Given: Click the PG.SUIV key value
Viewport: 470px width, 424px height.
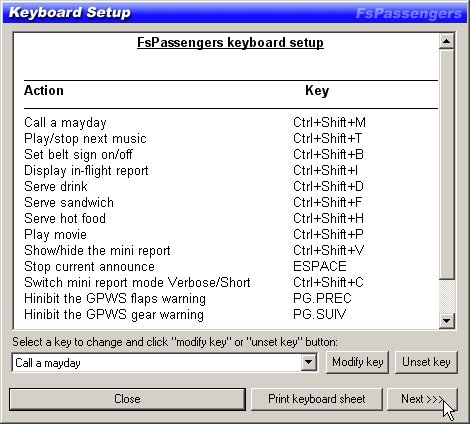Looking at the screenshot, I should pyautogui.click(x=320, y=314).
